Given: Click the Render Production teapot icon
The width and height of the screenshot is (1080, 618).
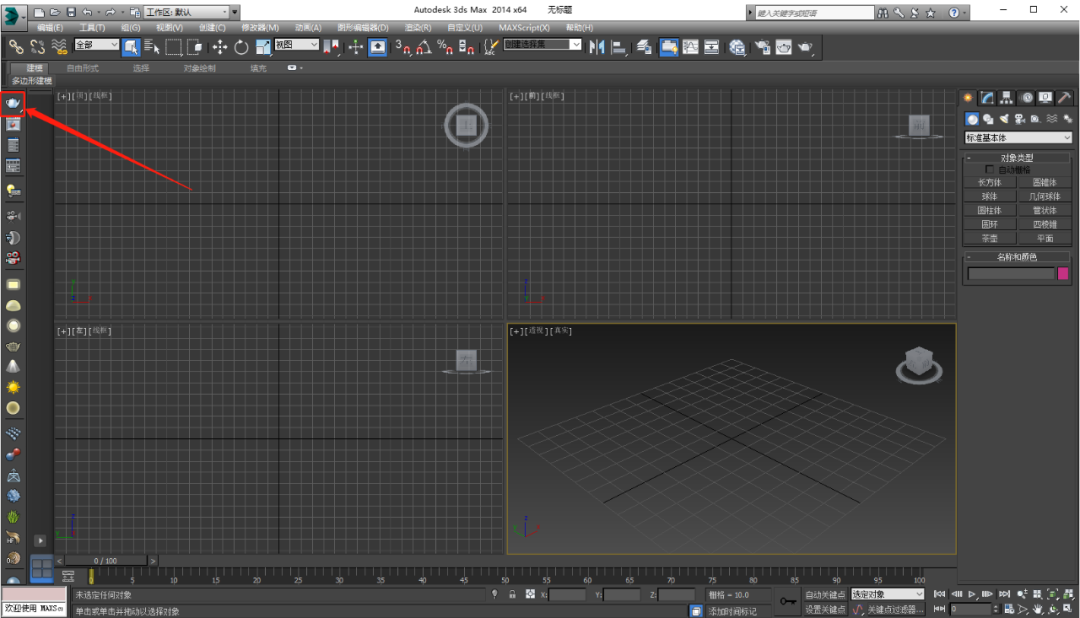Looking at the screenshot, I should pyautogui.click(x=805, y=47).
